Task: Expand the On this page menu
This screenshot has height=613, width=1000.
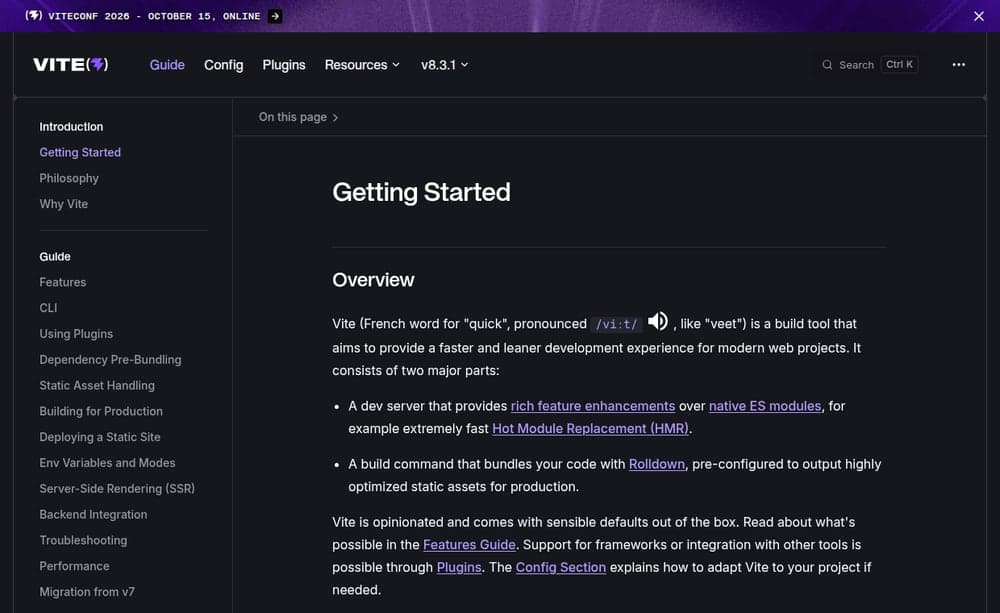Action: (x=298, y=117)
